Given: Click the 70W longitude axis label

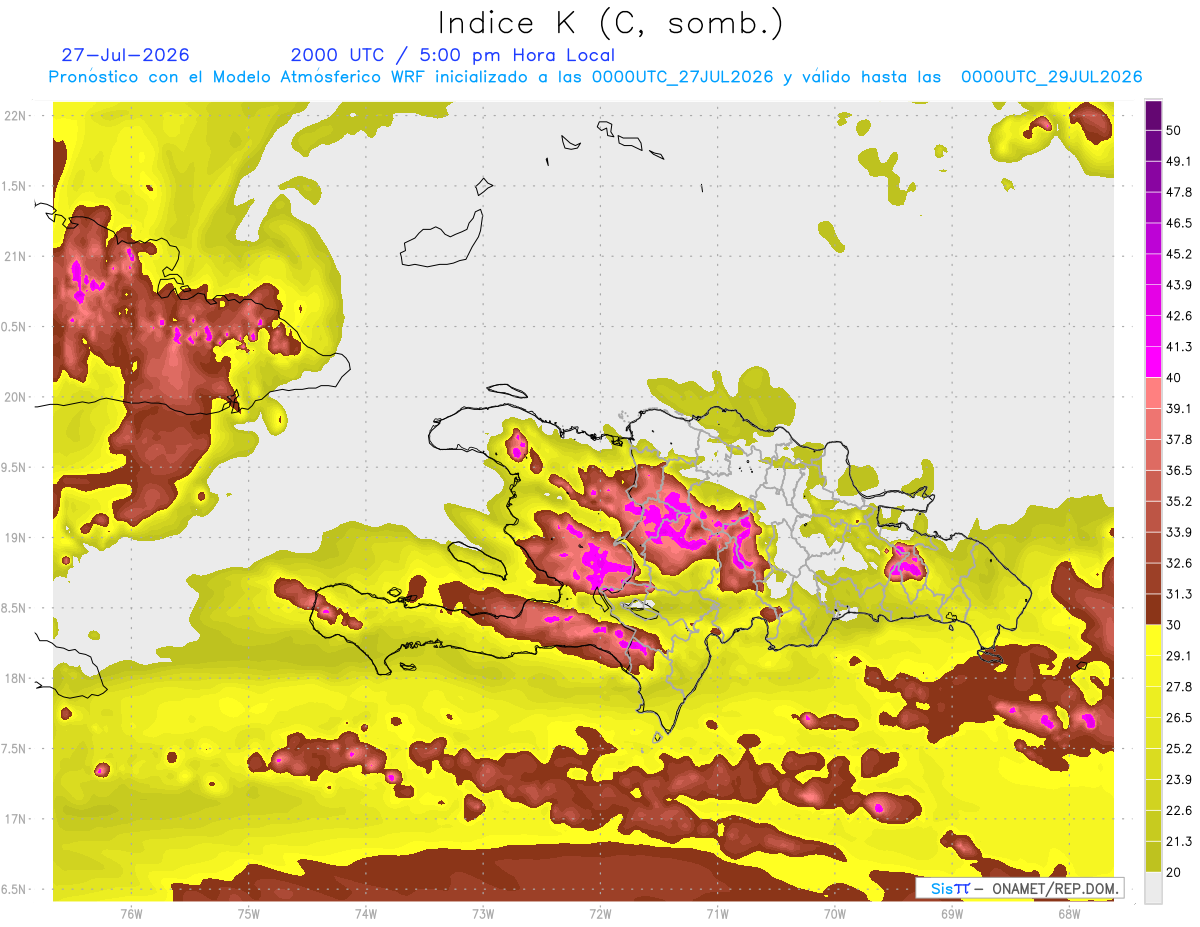Looking at the screenshot, I should tap(834, 914).
